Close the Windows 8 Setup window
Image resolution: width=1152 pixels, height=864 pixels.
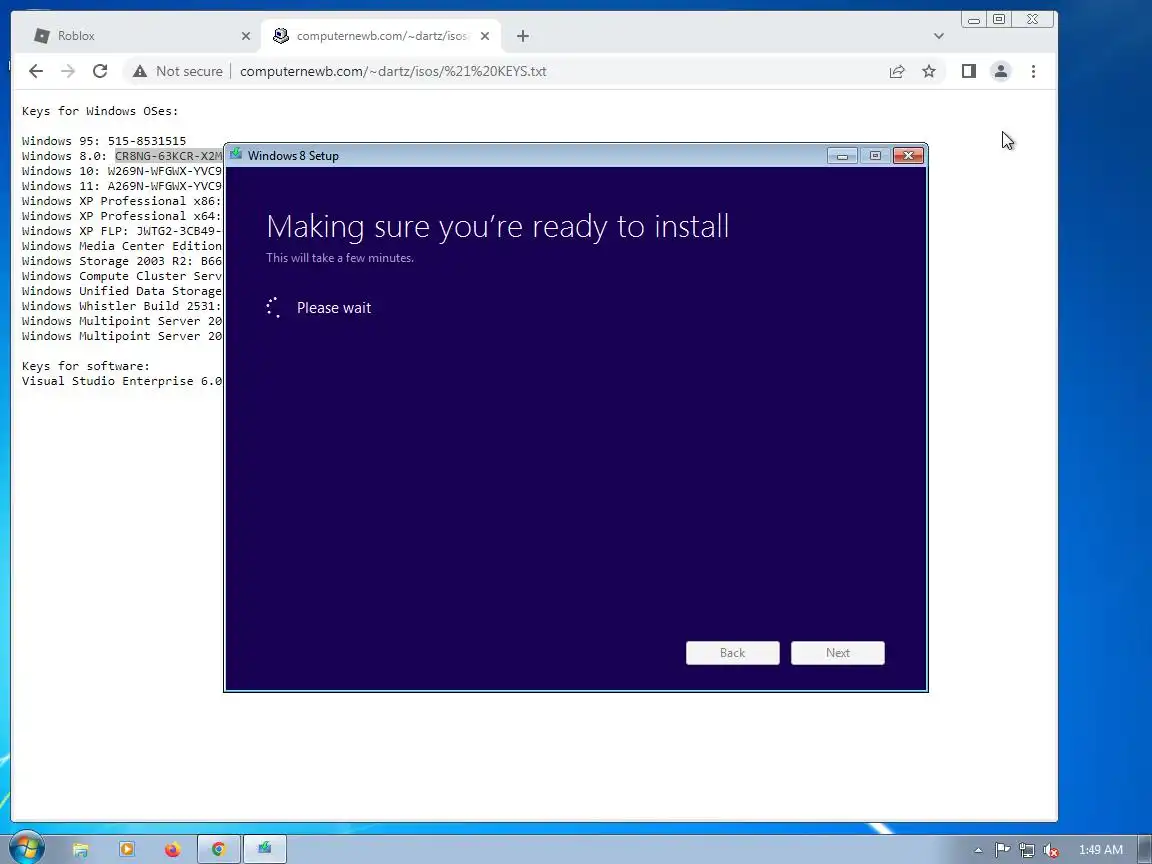tap(908, 156)
